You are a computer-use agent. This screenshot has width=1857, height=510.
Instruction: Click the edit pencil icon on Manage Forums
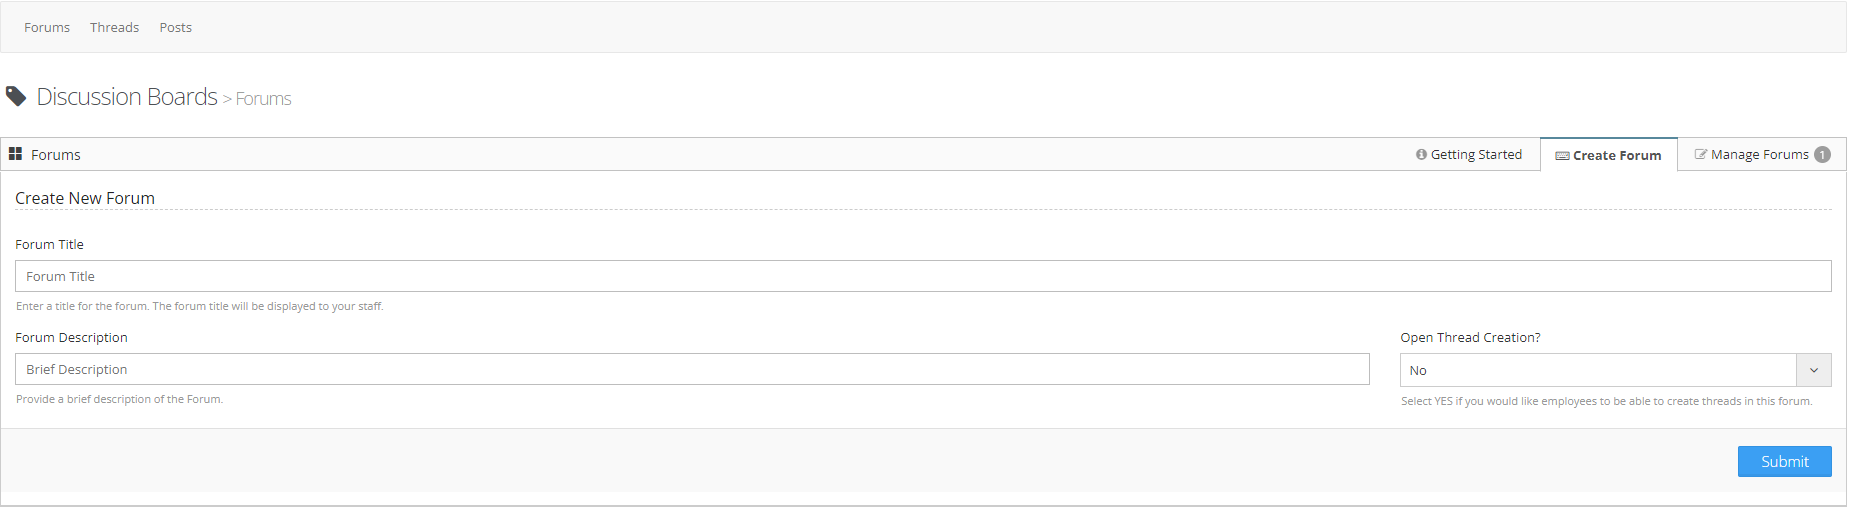pyautogui.click(x=1700, y=154)
